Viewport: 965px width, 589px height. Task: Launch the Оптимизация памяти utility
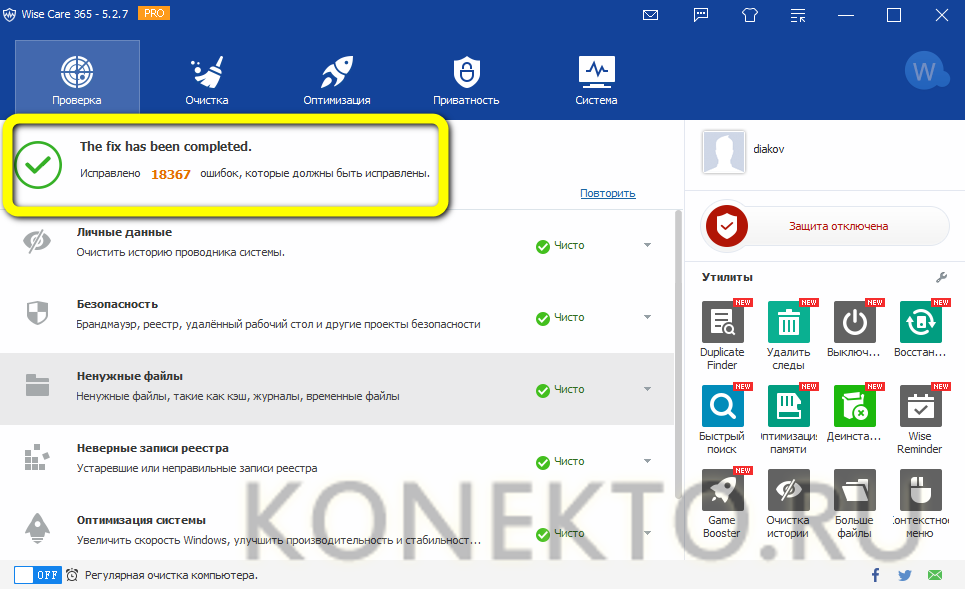tap(788, 419)
